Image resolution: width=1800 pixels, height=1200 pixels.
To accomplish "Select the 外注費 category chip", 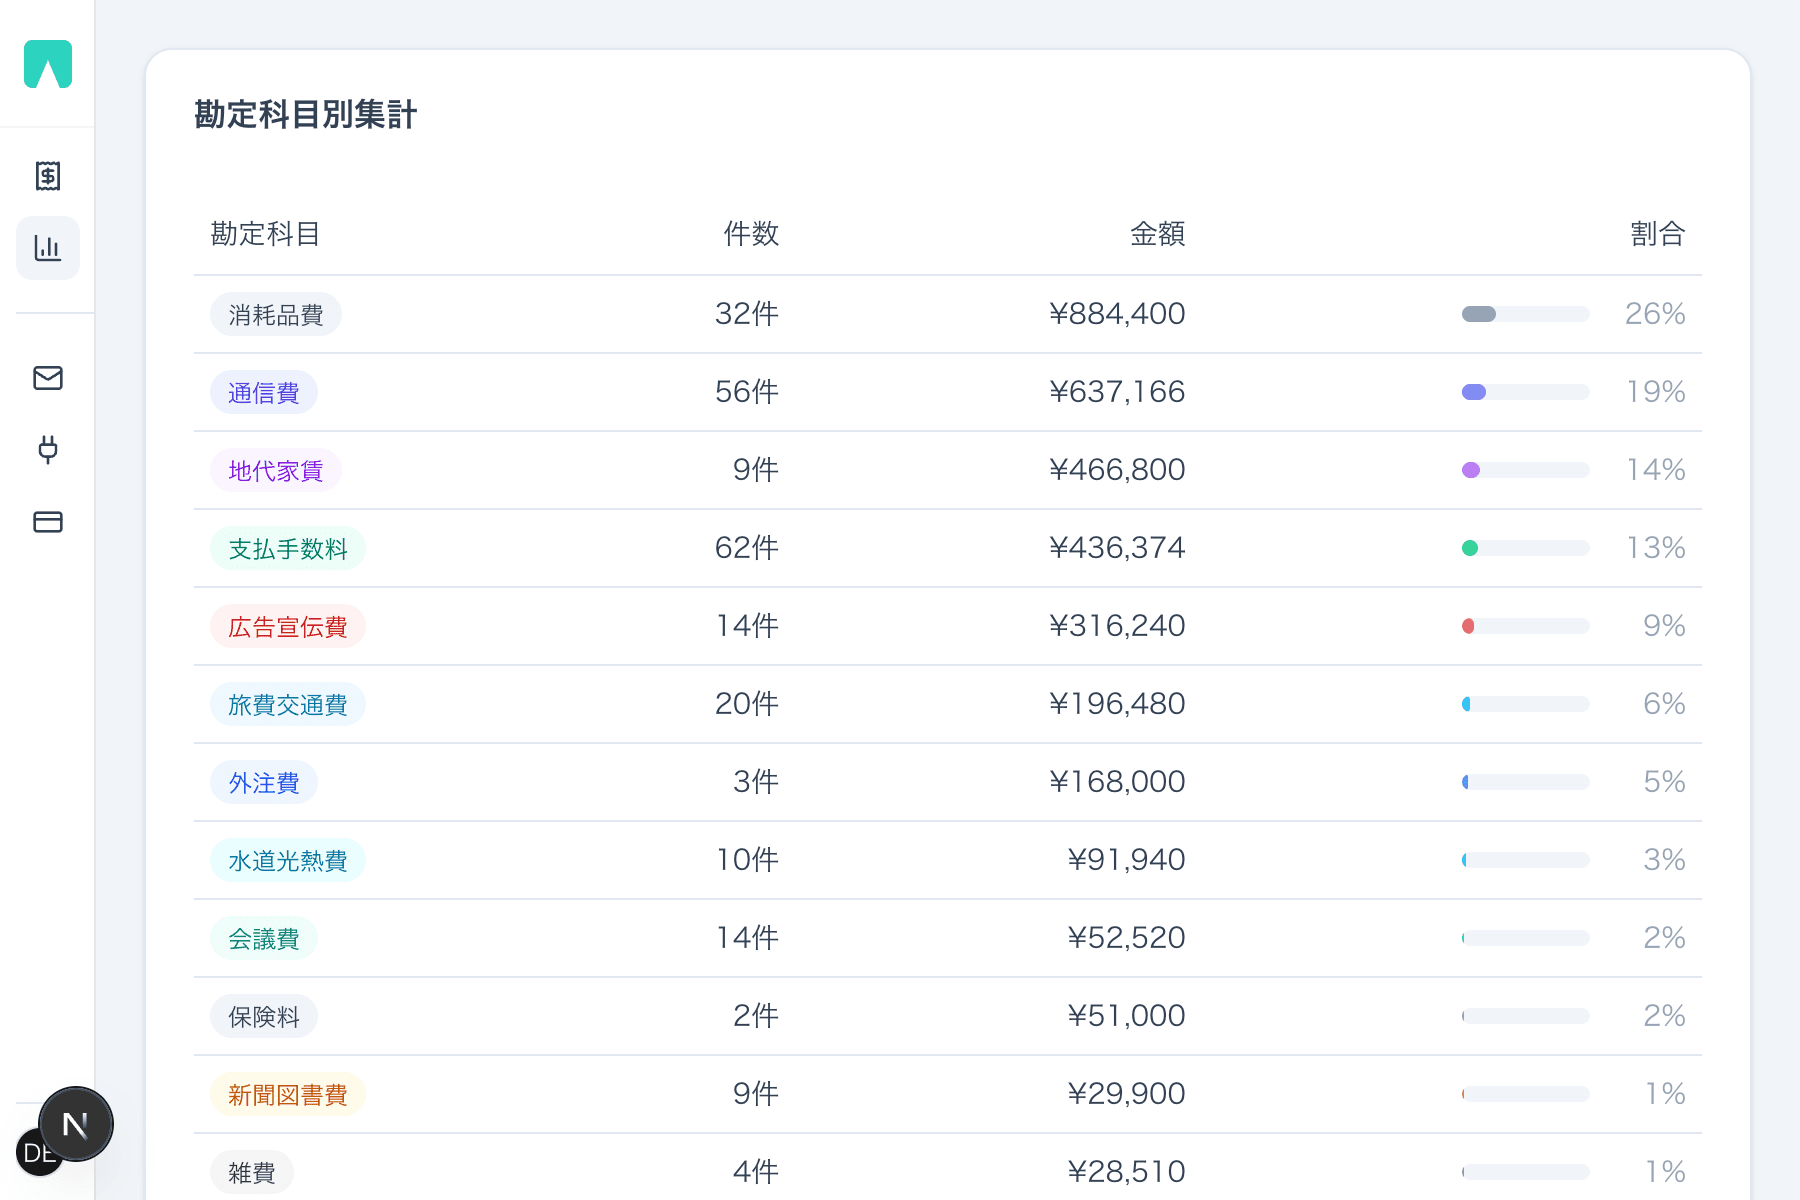I will tap(263, 782).
